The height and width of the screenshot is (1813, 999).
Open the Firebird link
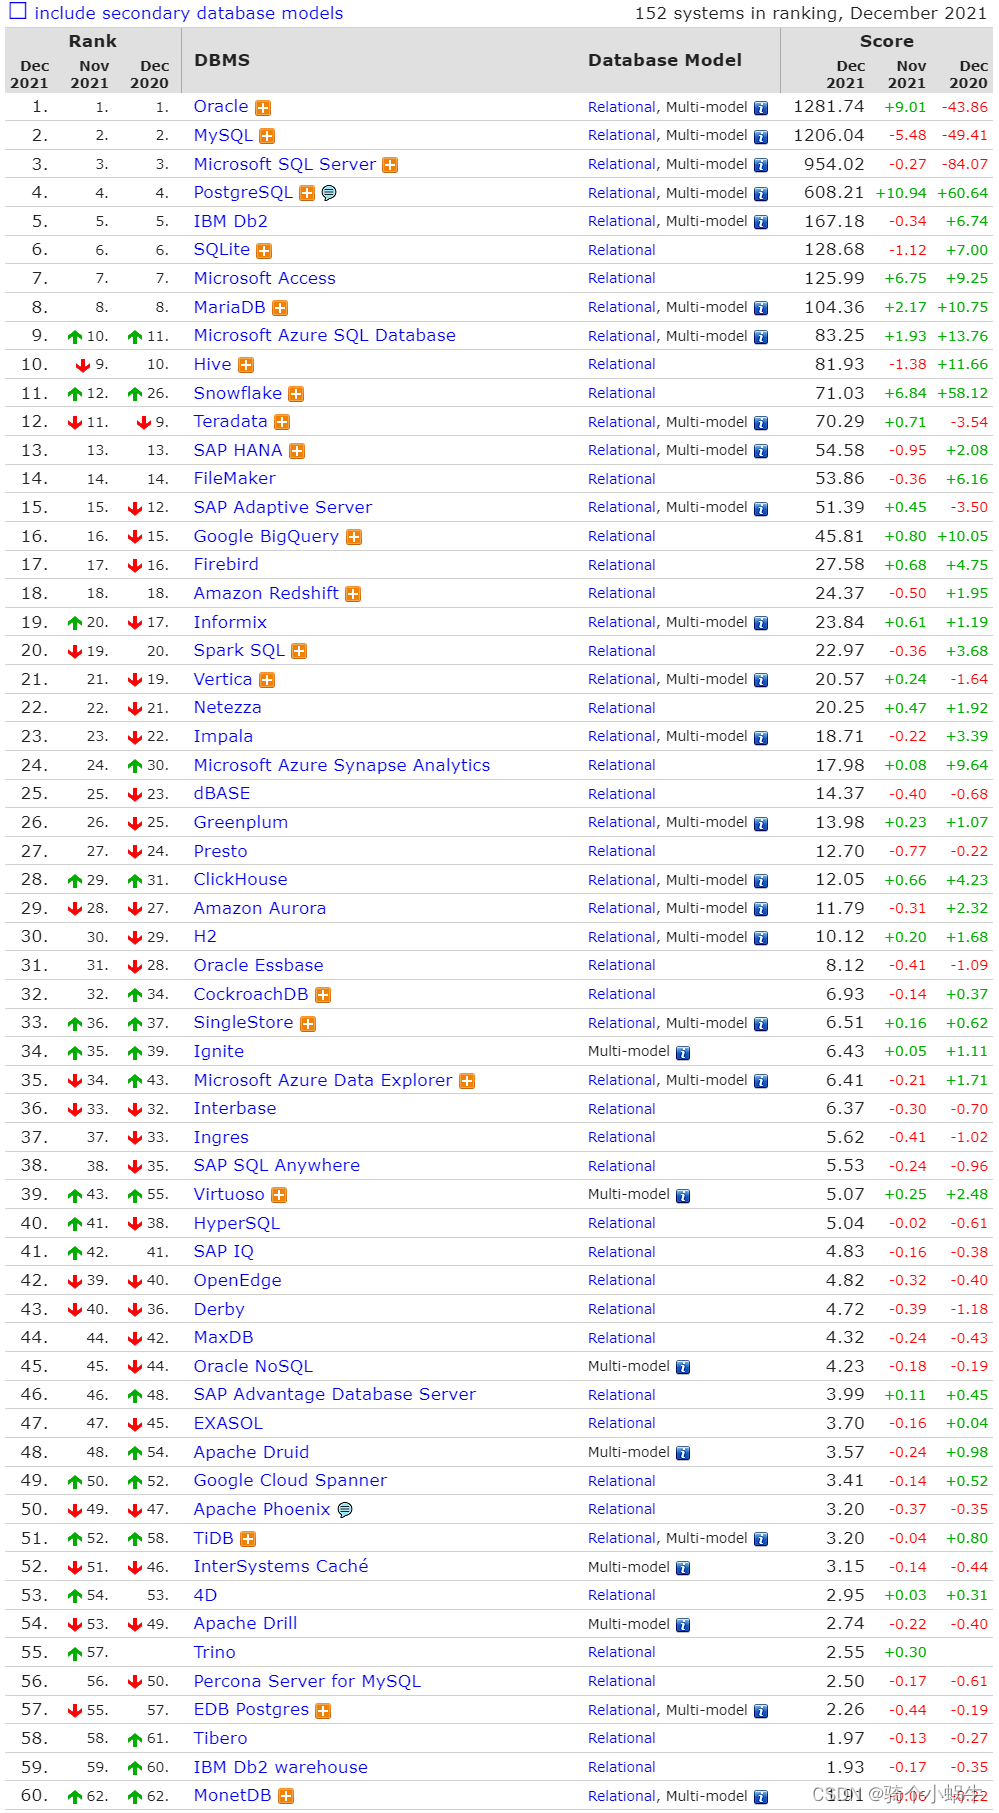[x=226, y=564]
